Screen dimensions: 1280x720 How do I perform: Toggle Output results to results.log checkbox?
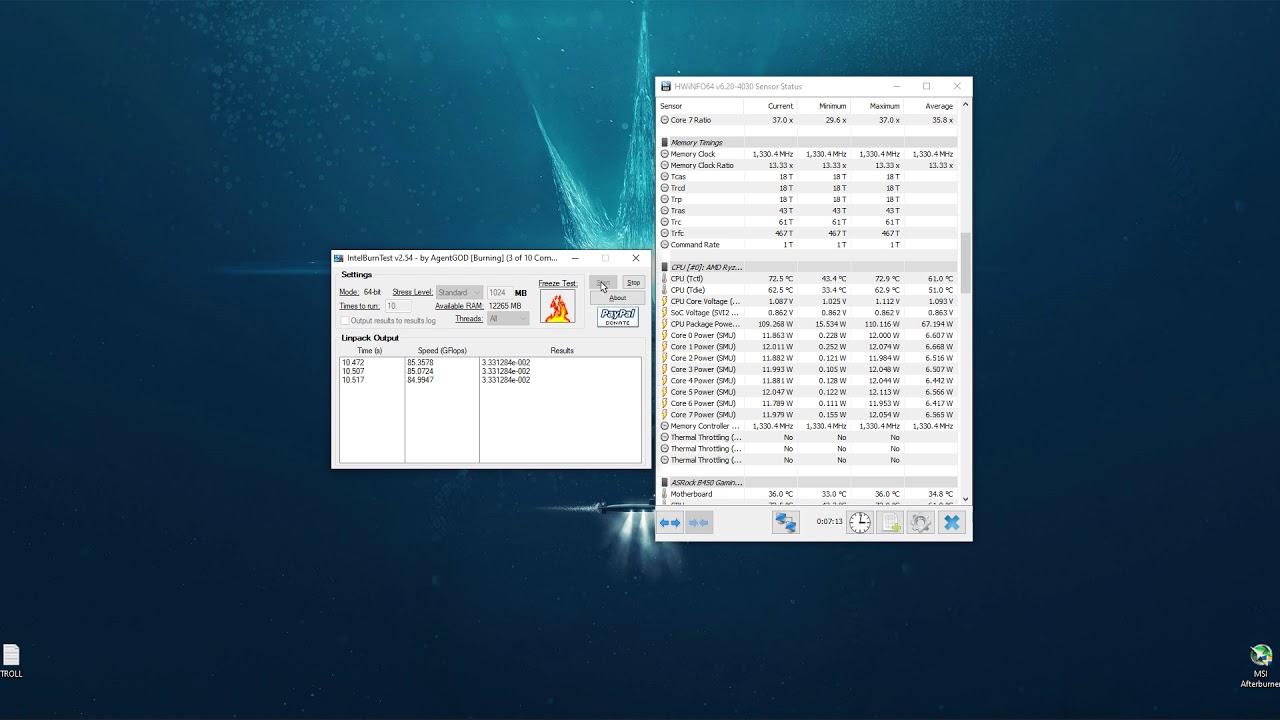[345, 321]
